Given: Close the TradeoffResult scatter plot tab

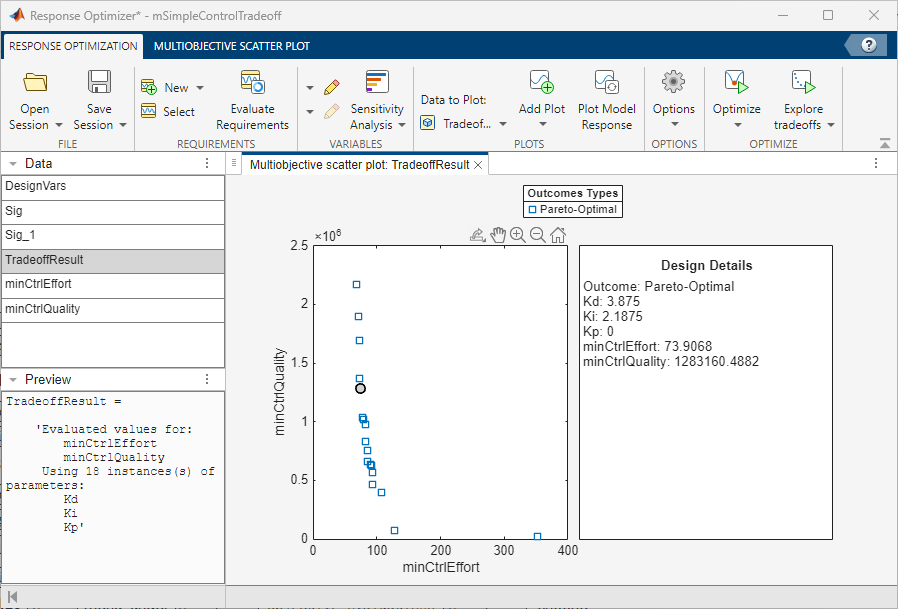Looking at the screenshot, I should pyautogui.click(x=478, y=165).
